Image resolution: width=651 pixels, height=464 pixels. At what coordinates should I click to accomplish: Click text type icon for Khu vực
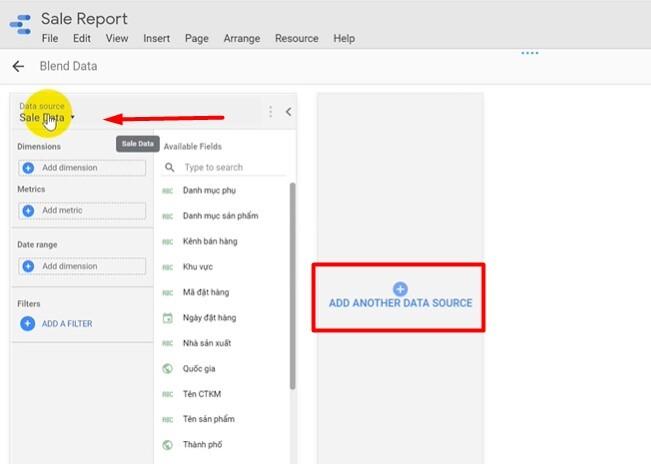[x=168, y=267]
